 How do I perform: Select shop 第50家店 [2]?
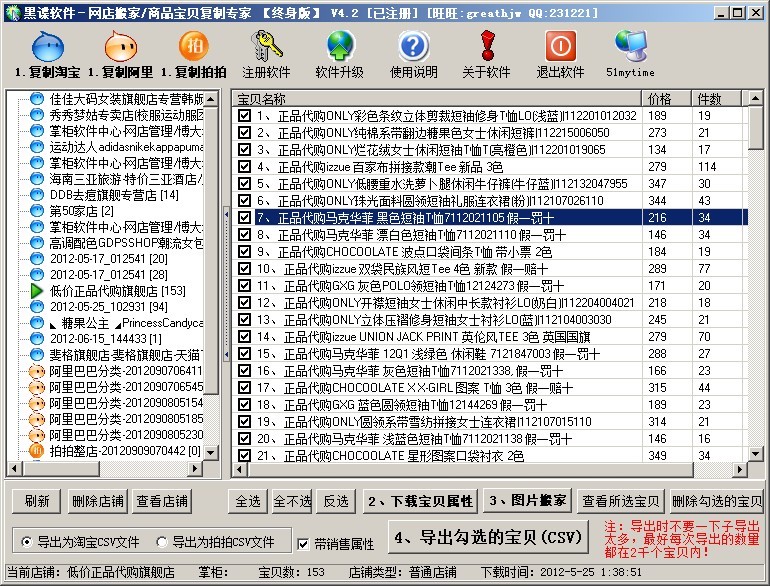[x=82, y=211]
